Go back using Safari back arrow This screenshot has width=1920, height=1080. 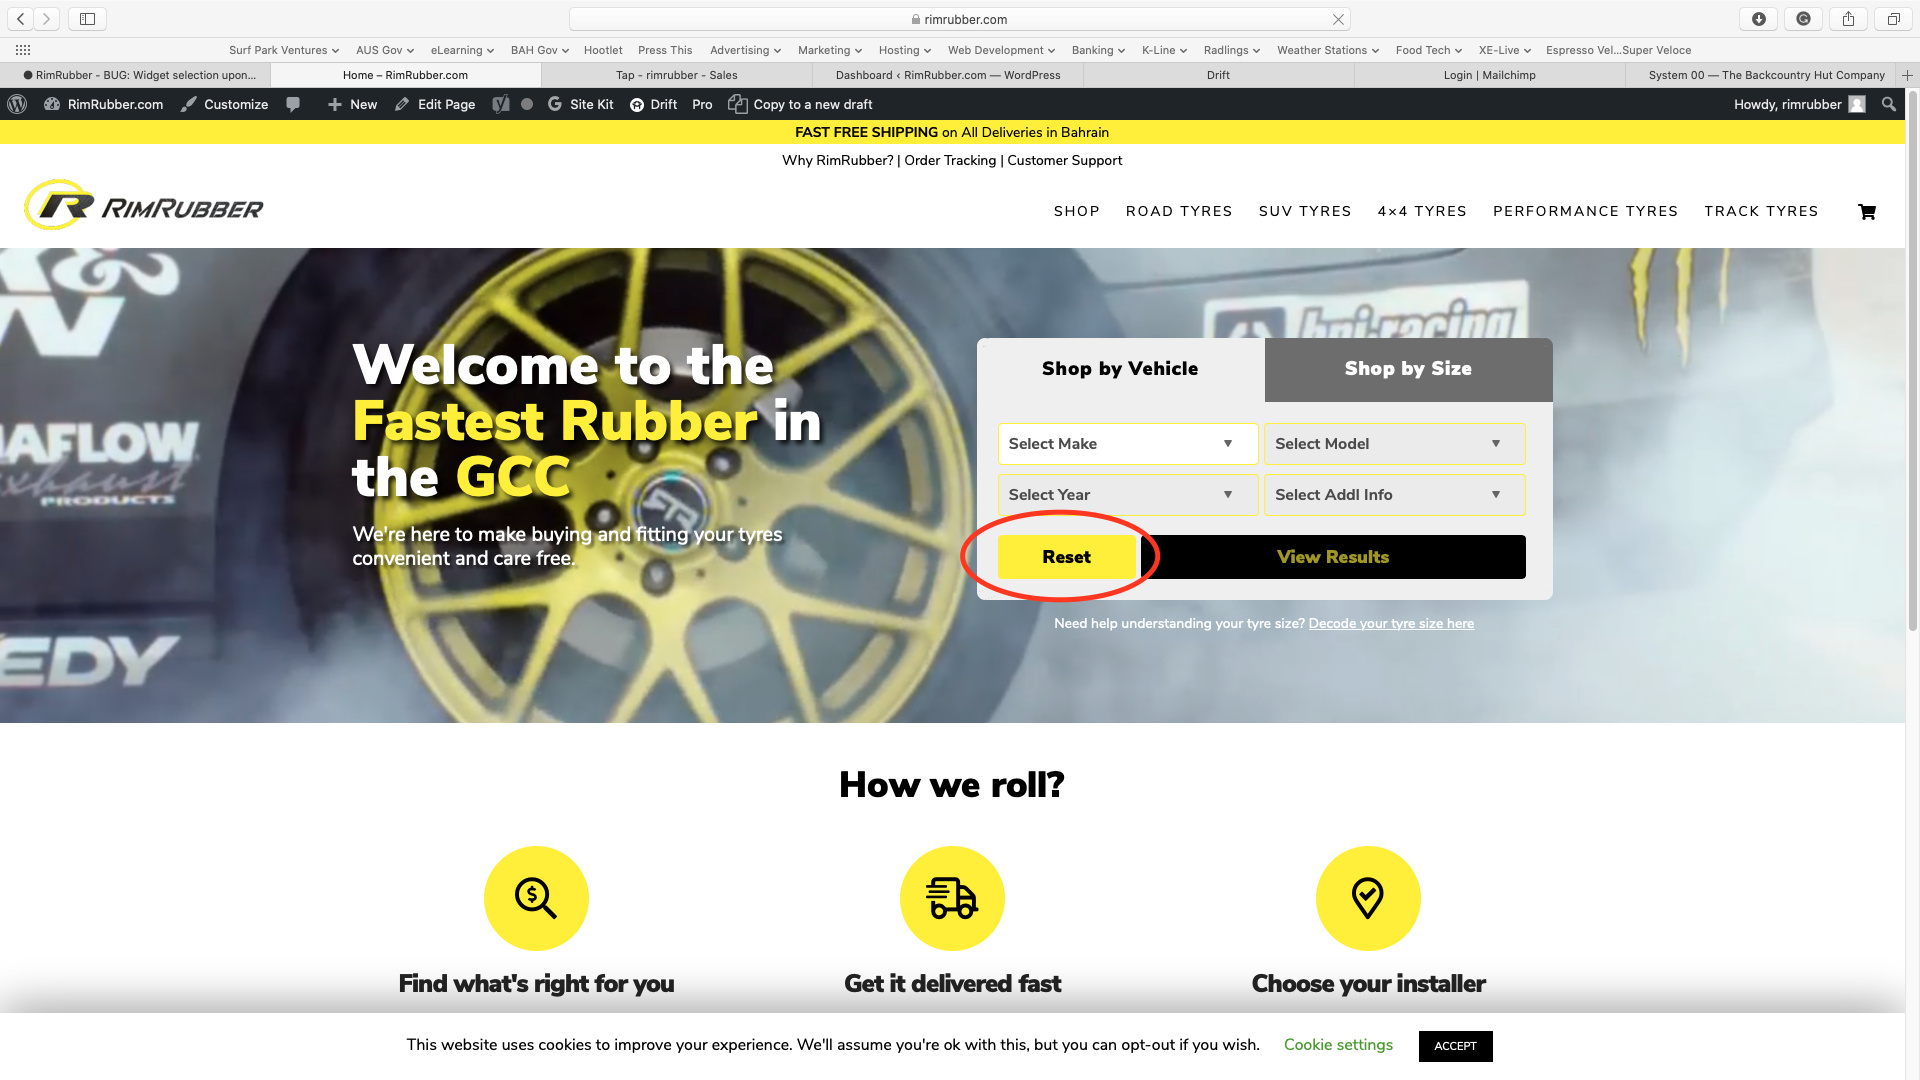pos(21,19)
